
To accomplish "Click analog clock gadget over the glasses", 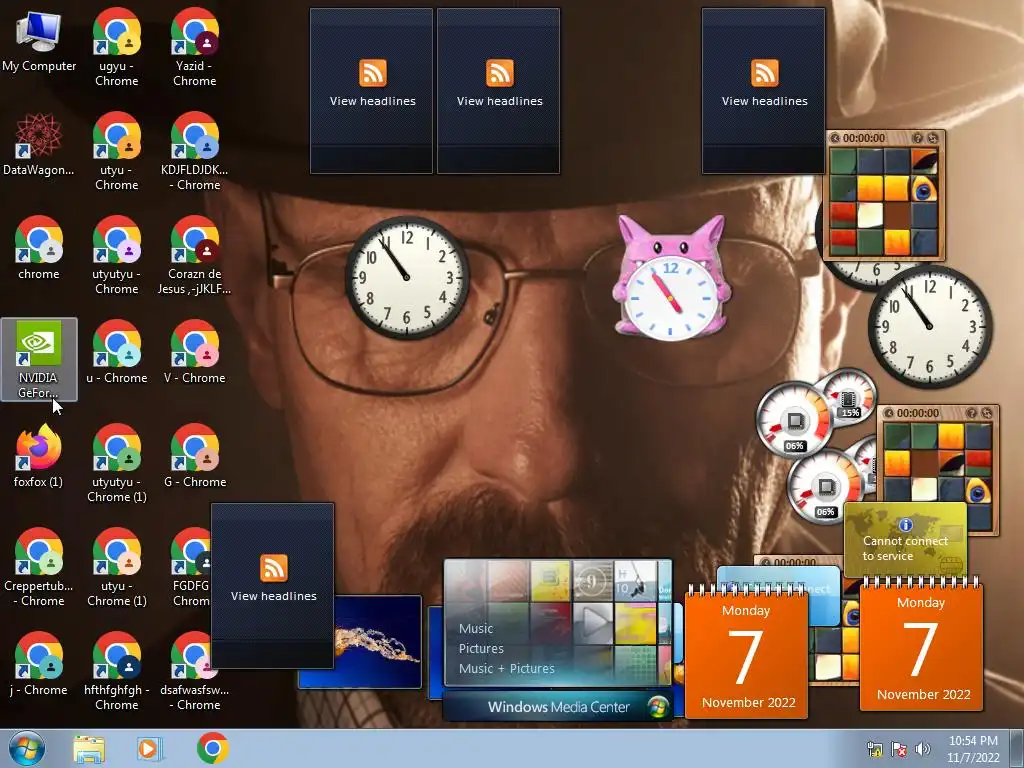I will (x=406, y=278).
